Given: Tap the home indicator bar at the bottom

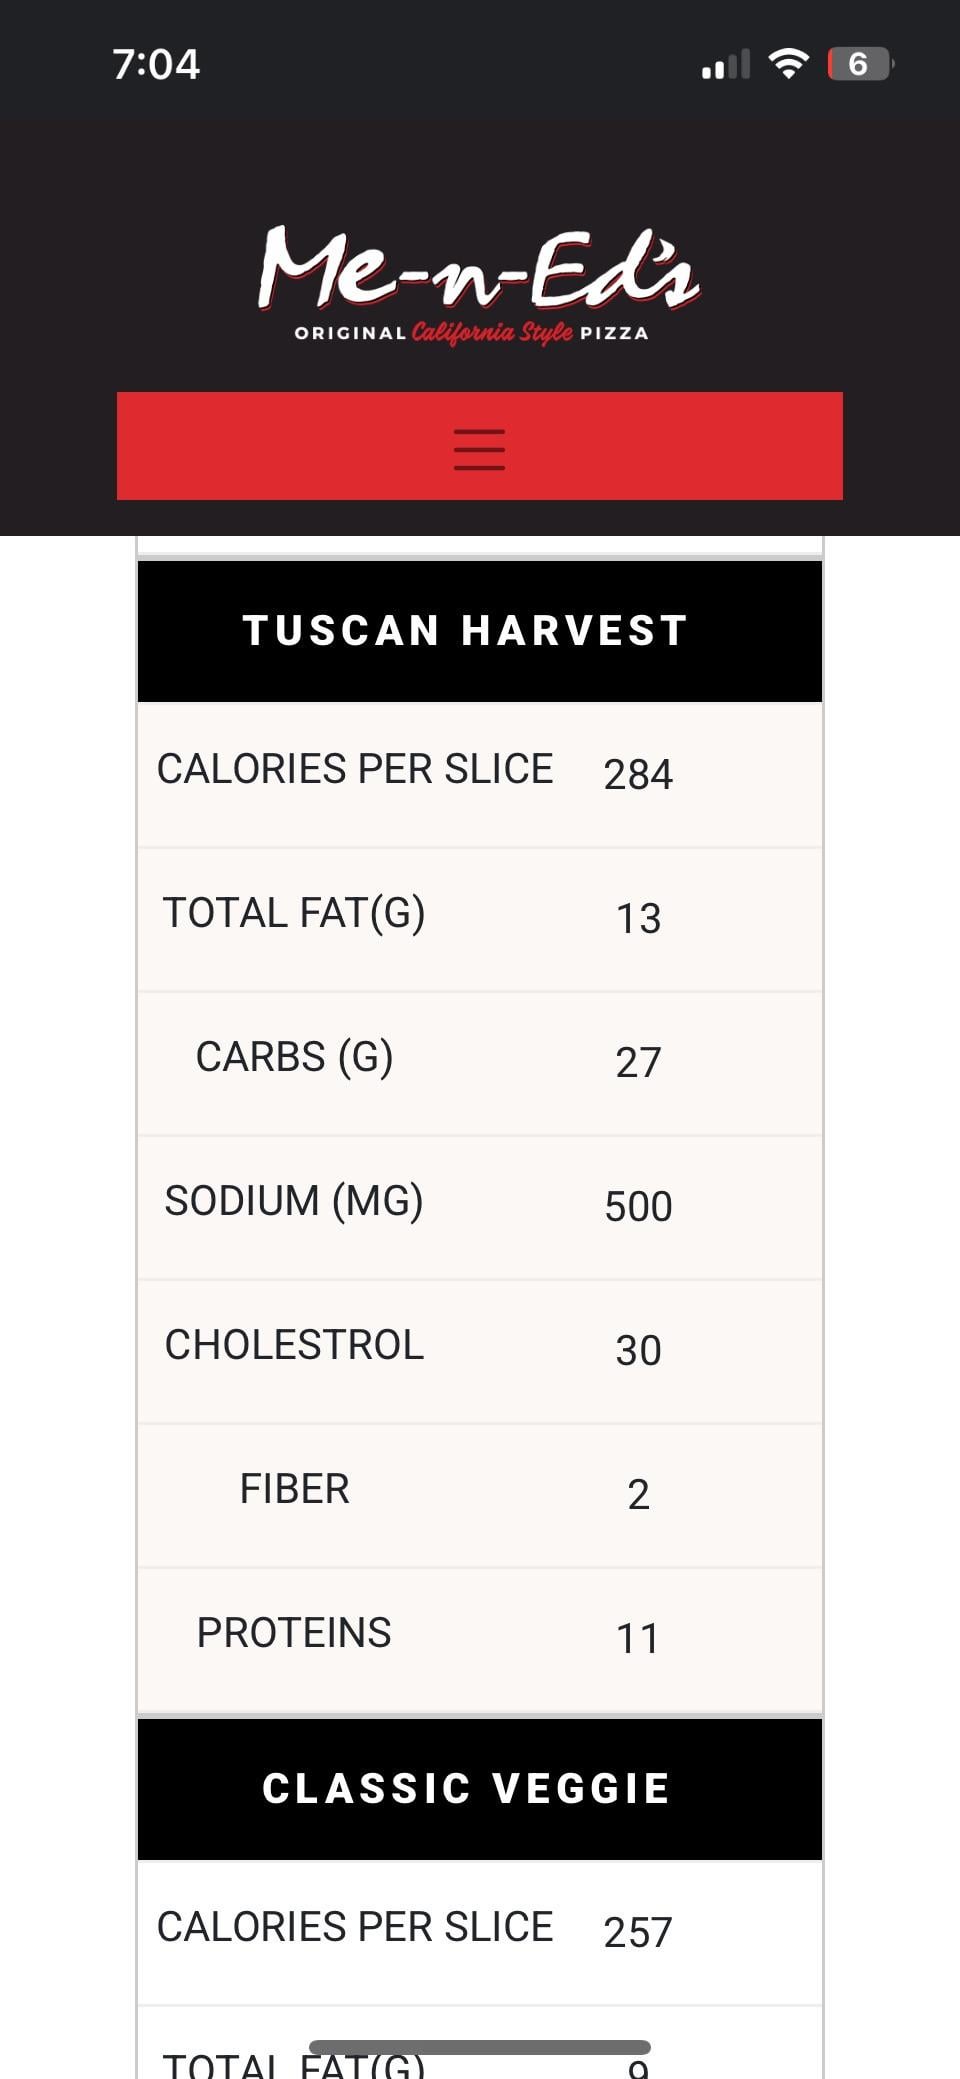Looking at the screenshot, I should pos(480,2047).
